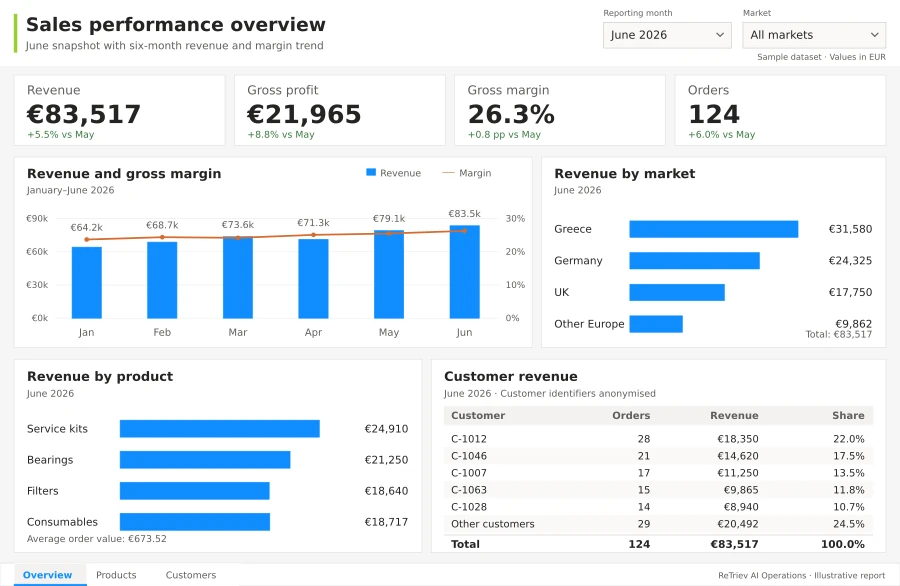The image size is (900, 586).
Task: Click the €64.2k label above January bar
Action: pos(87,227)
